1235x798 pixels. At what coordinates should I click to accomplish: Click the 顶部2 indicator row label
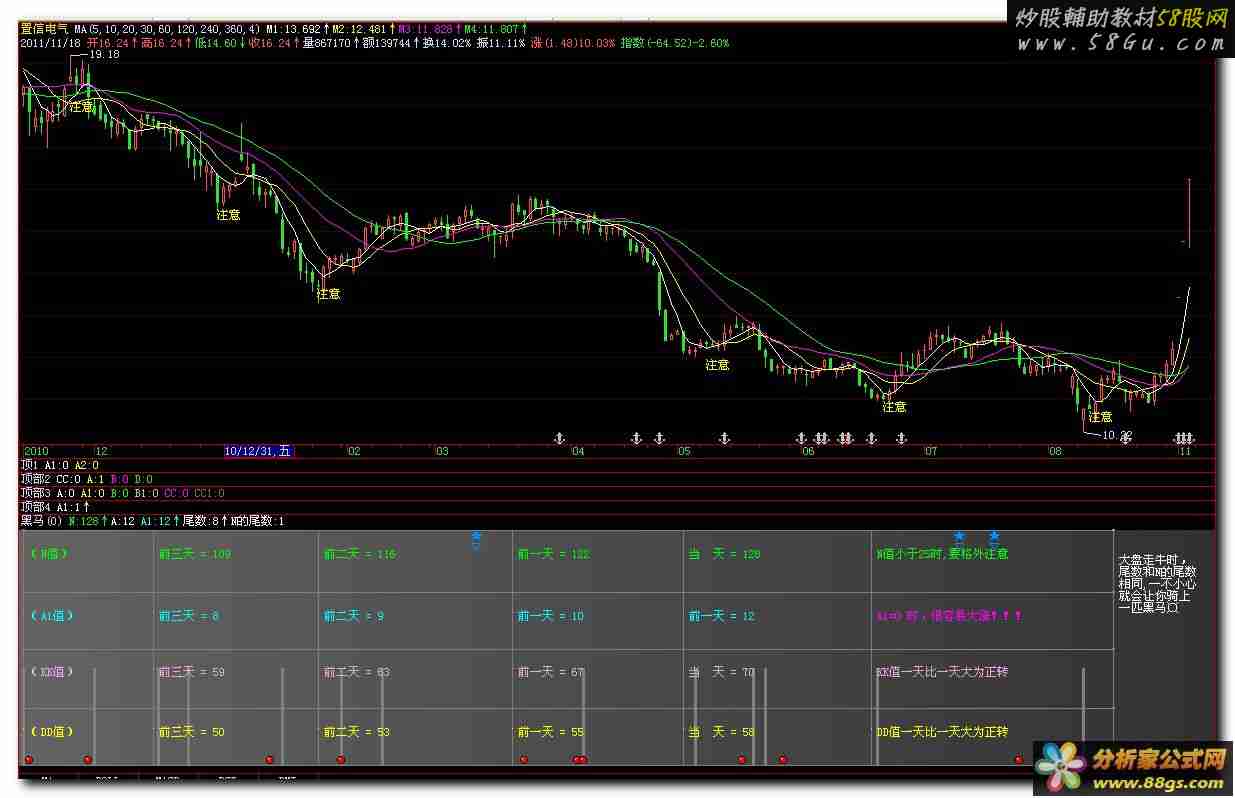coord(36,479)
